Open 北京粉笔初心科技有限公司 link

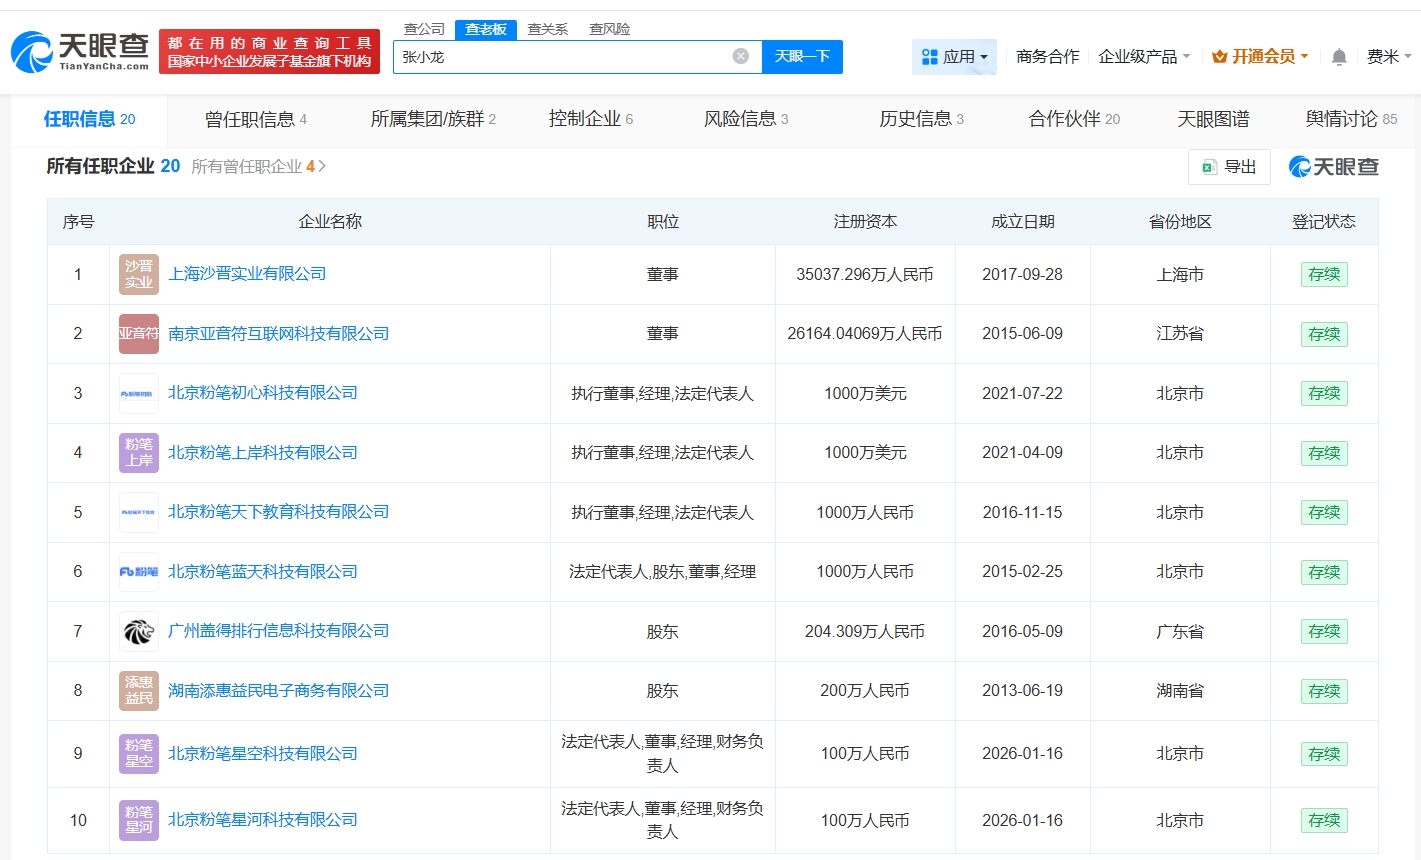point(263,393)
